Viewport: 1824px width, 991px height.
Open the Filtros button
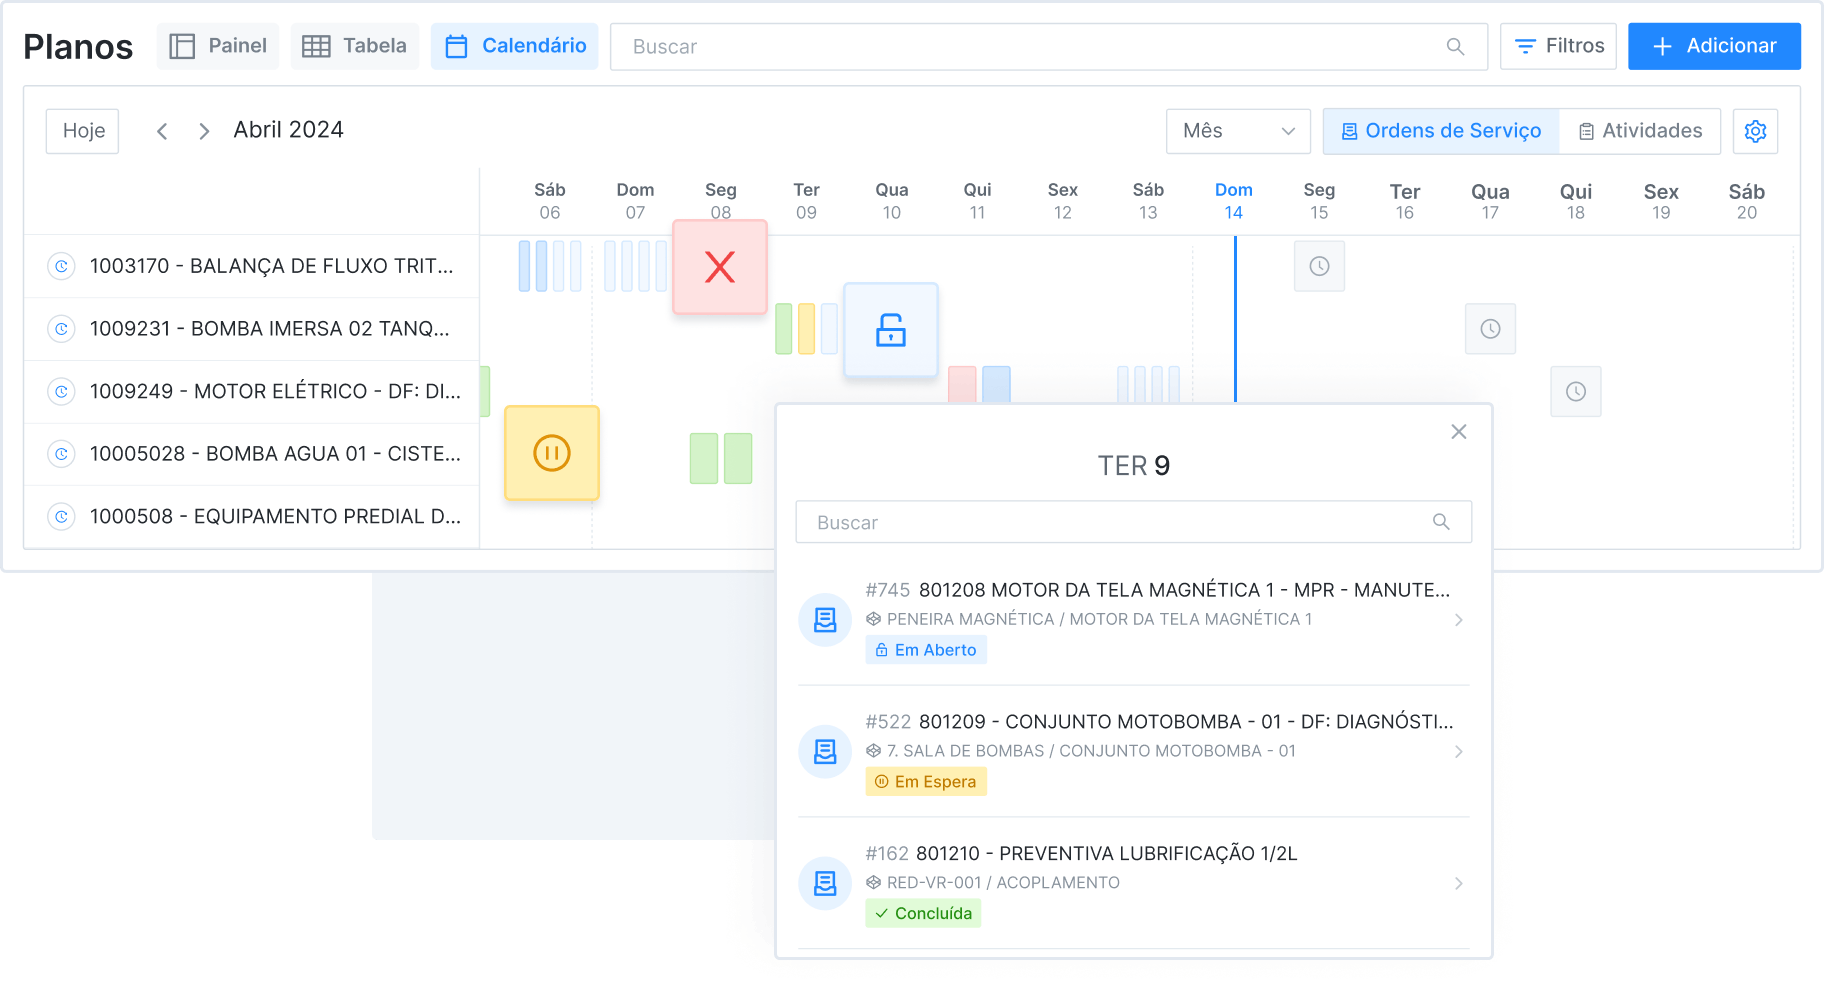pos(1558,46)
